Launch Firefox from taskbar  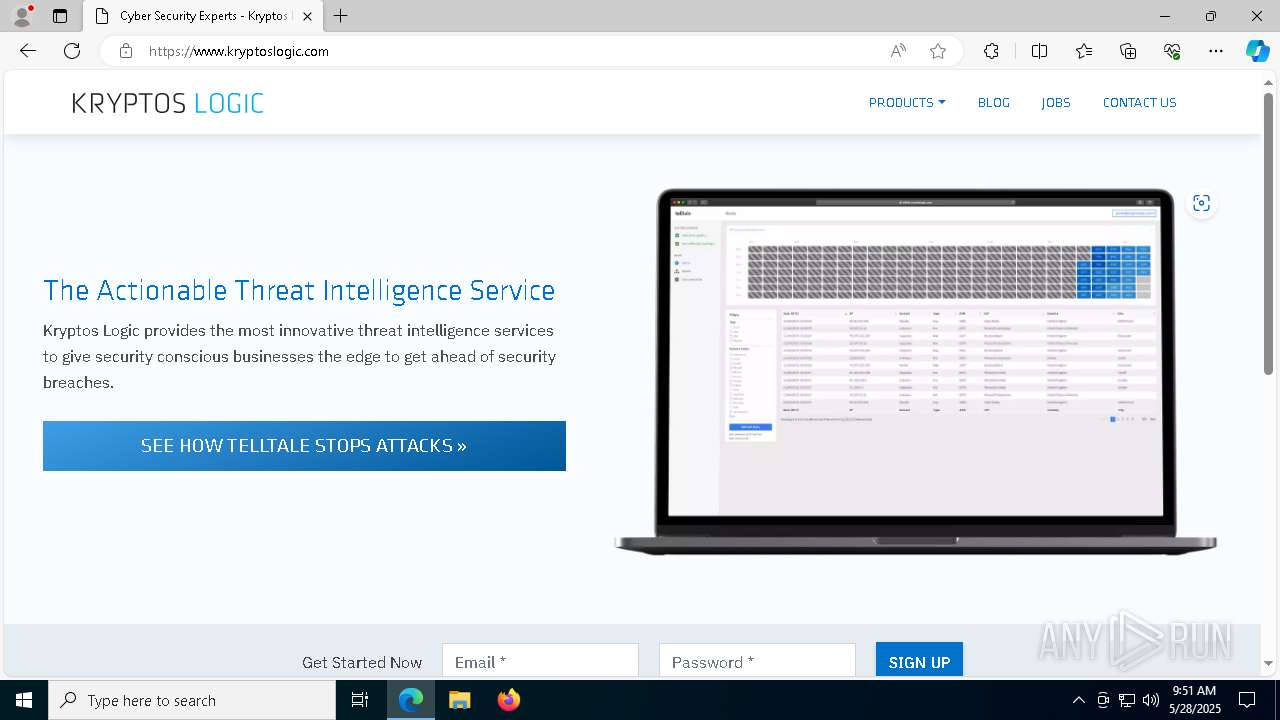[508, 700]
